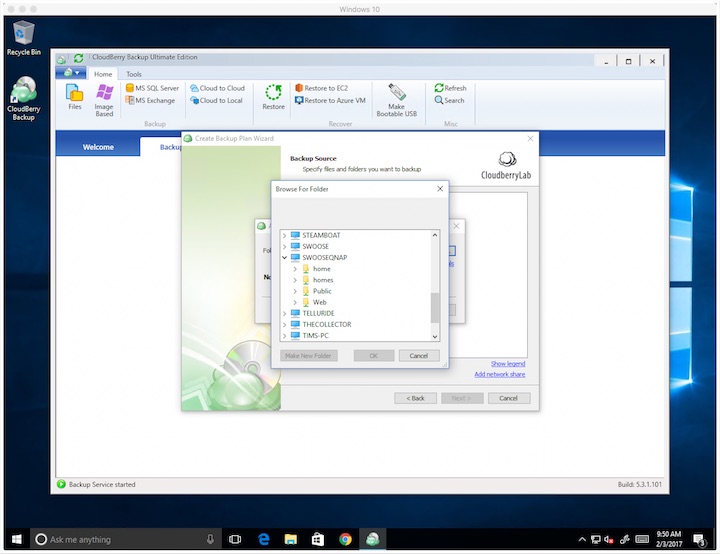
Task: Select CloudBerry Backup taskbar icon
Action: [x=372, y=539]
